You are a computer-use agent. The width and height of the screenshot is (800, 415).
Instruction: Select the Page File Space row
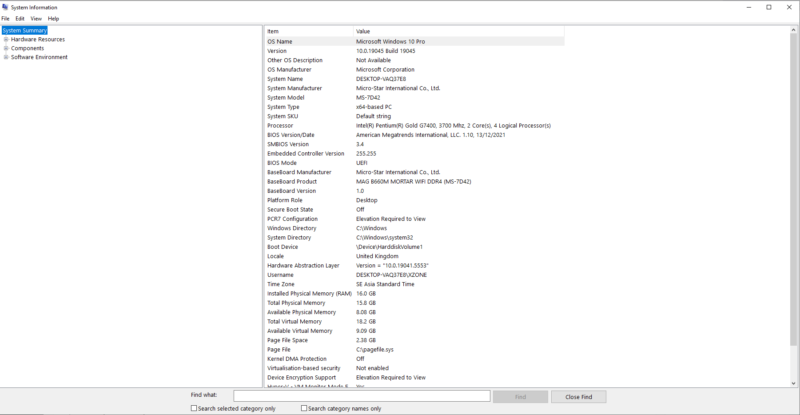tap(414, 340)
